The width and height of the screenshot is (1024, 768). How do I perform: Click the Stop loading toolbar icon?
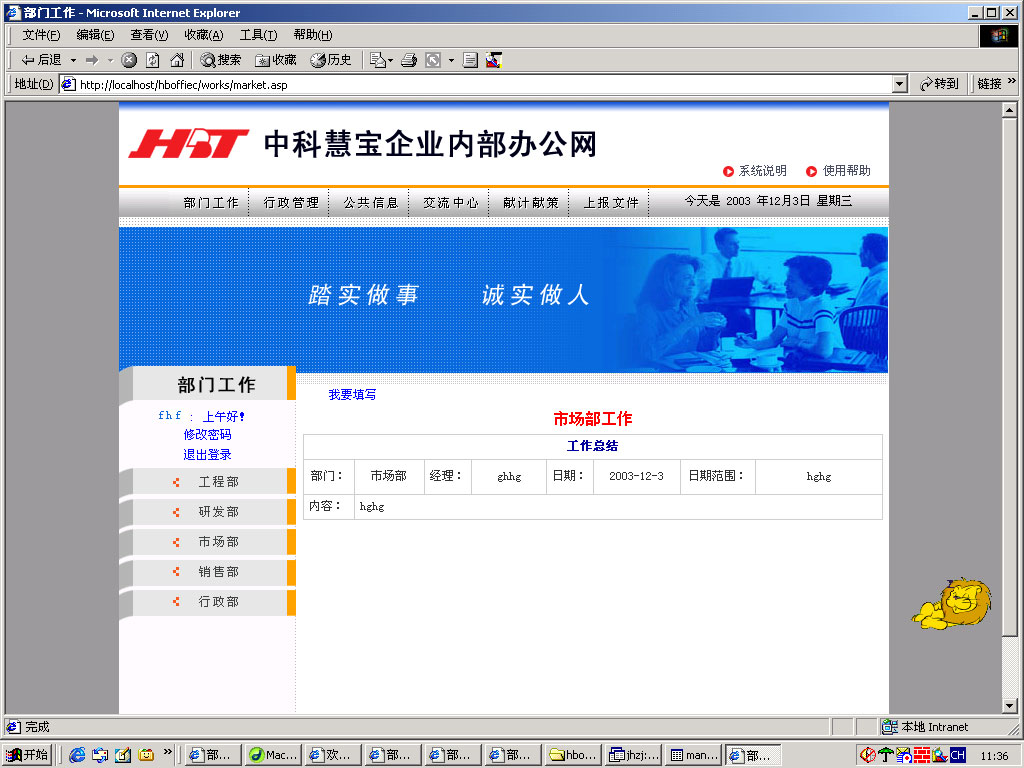[x=129, y=60]
